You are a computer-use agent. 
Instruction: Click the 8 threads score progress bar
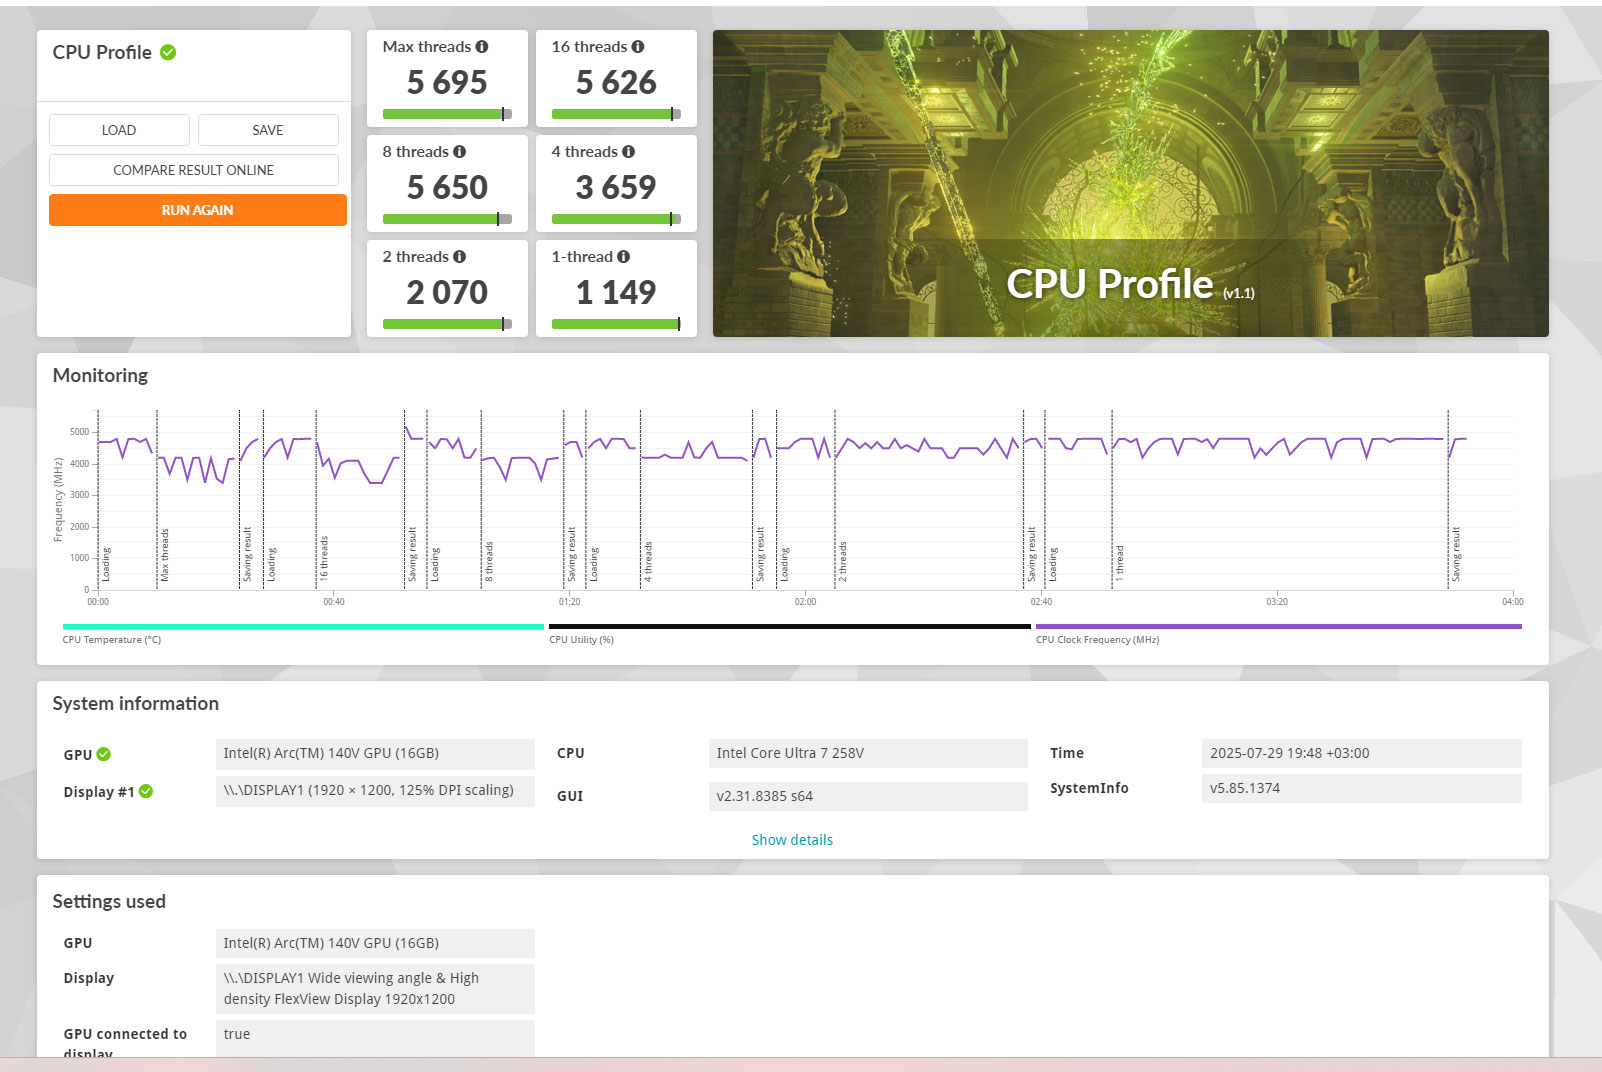pyautogui.click(x=447, y=219)
